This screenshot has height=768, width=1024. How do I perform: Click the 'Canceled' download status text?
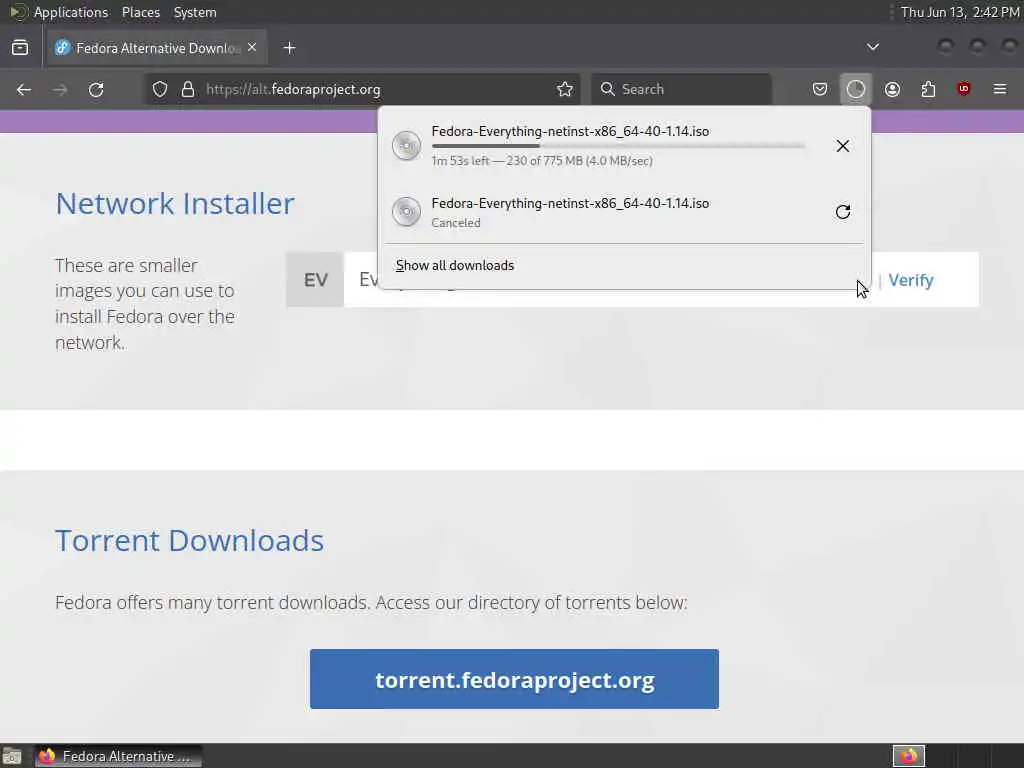coord(456,223)
